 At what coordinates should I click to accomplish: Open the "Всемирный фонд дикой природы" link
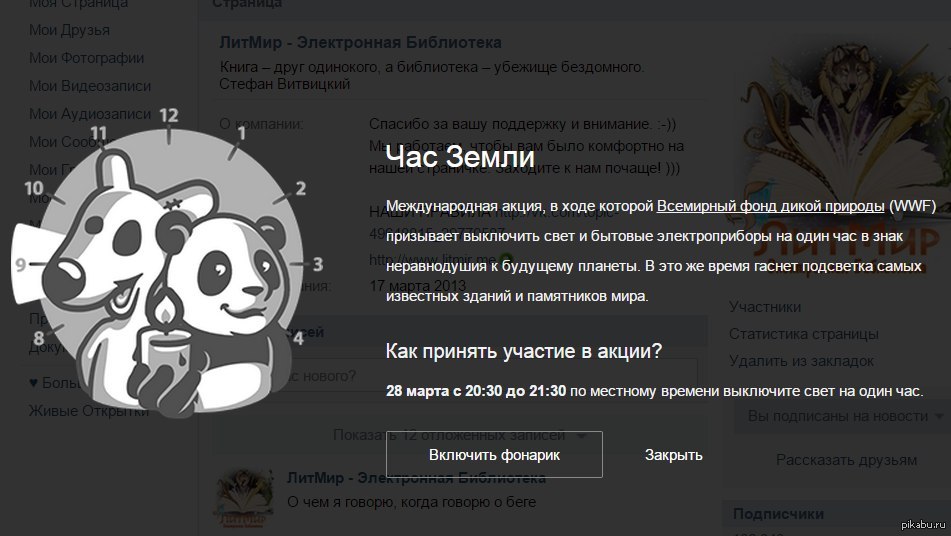(770, 206)
